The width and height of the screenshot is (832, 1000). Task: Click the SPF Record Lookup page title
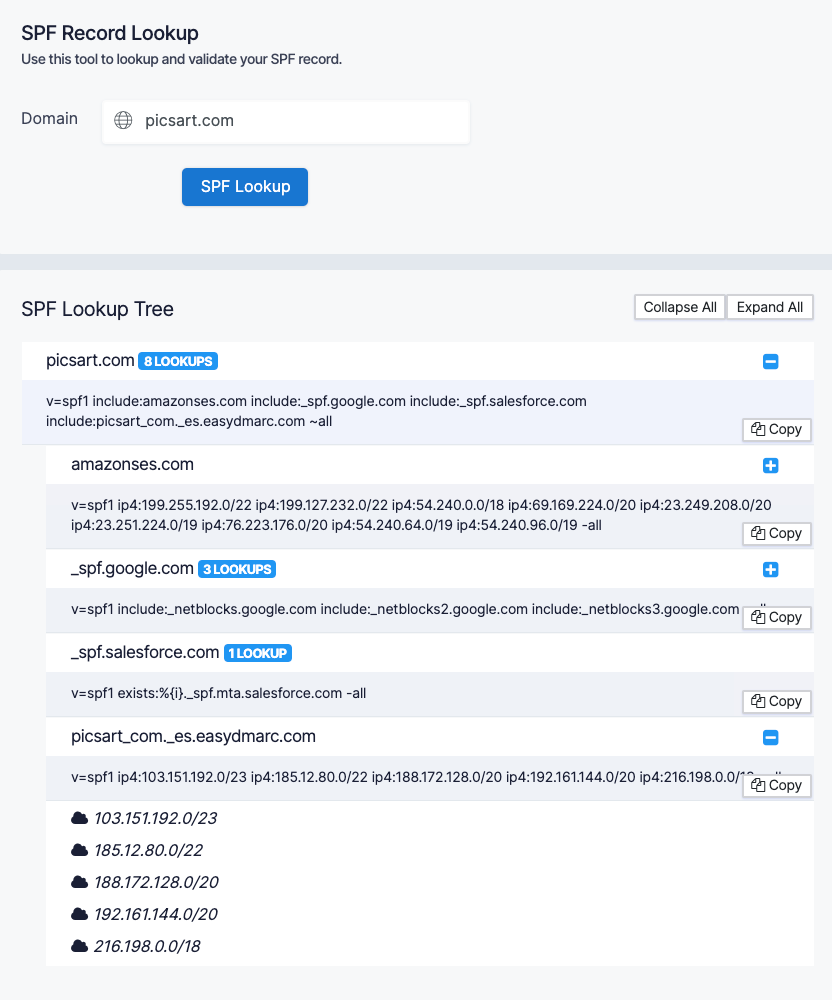pos(110,33)
